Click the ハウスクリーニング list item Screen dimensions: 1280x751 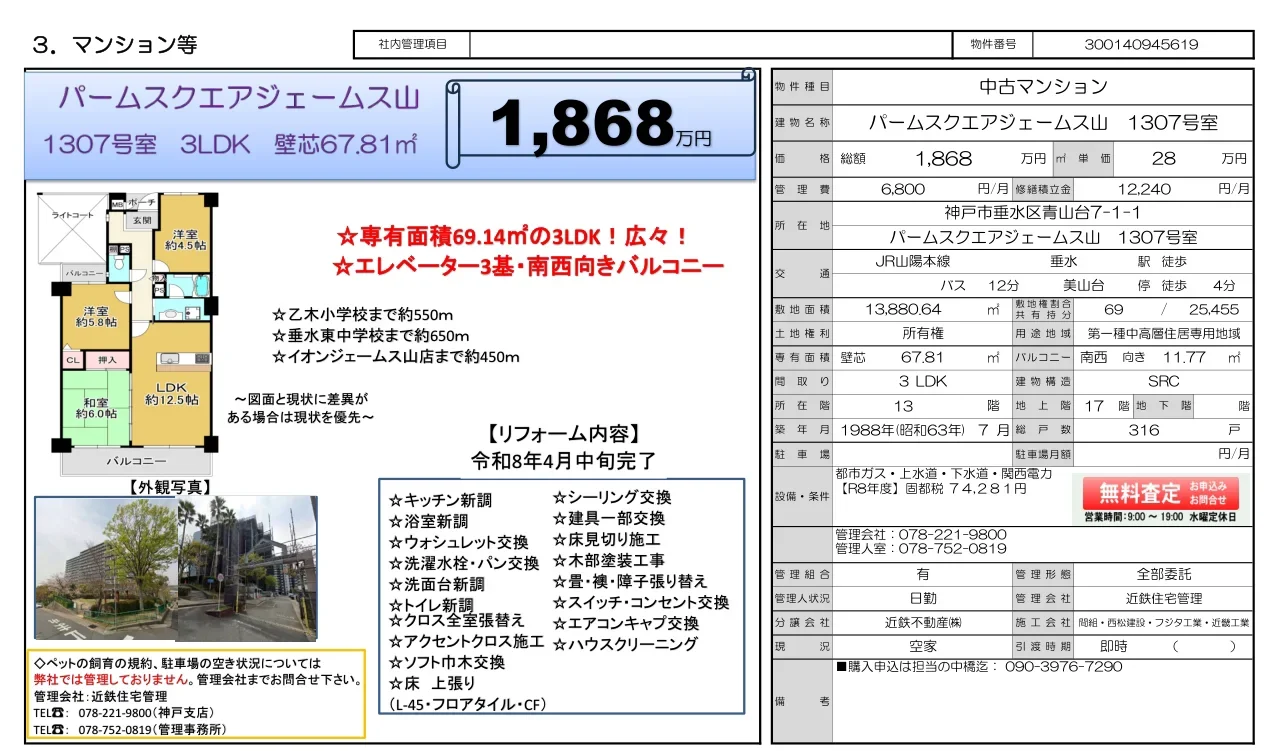(625, 644)
